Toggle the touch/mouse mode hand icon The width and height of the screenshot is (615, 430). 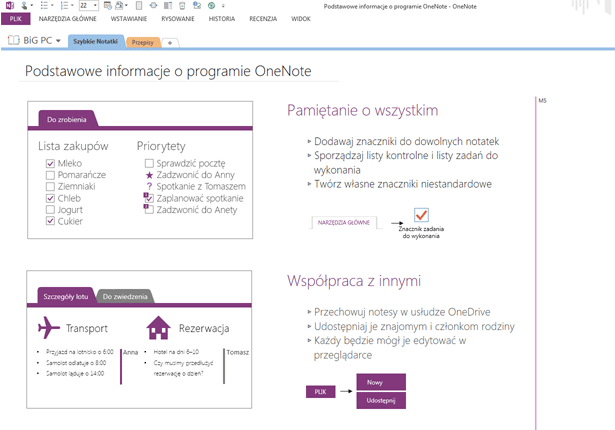(24, 5)
